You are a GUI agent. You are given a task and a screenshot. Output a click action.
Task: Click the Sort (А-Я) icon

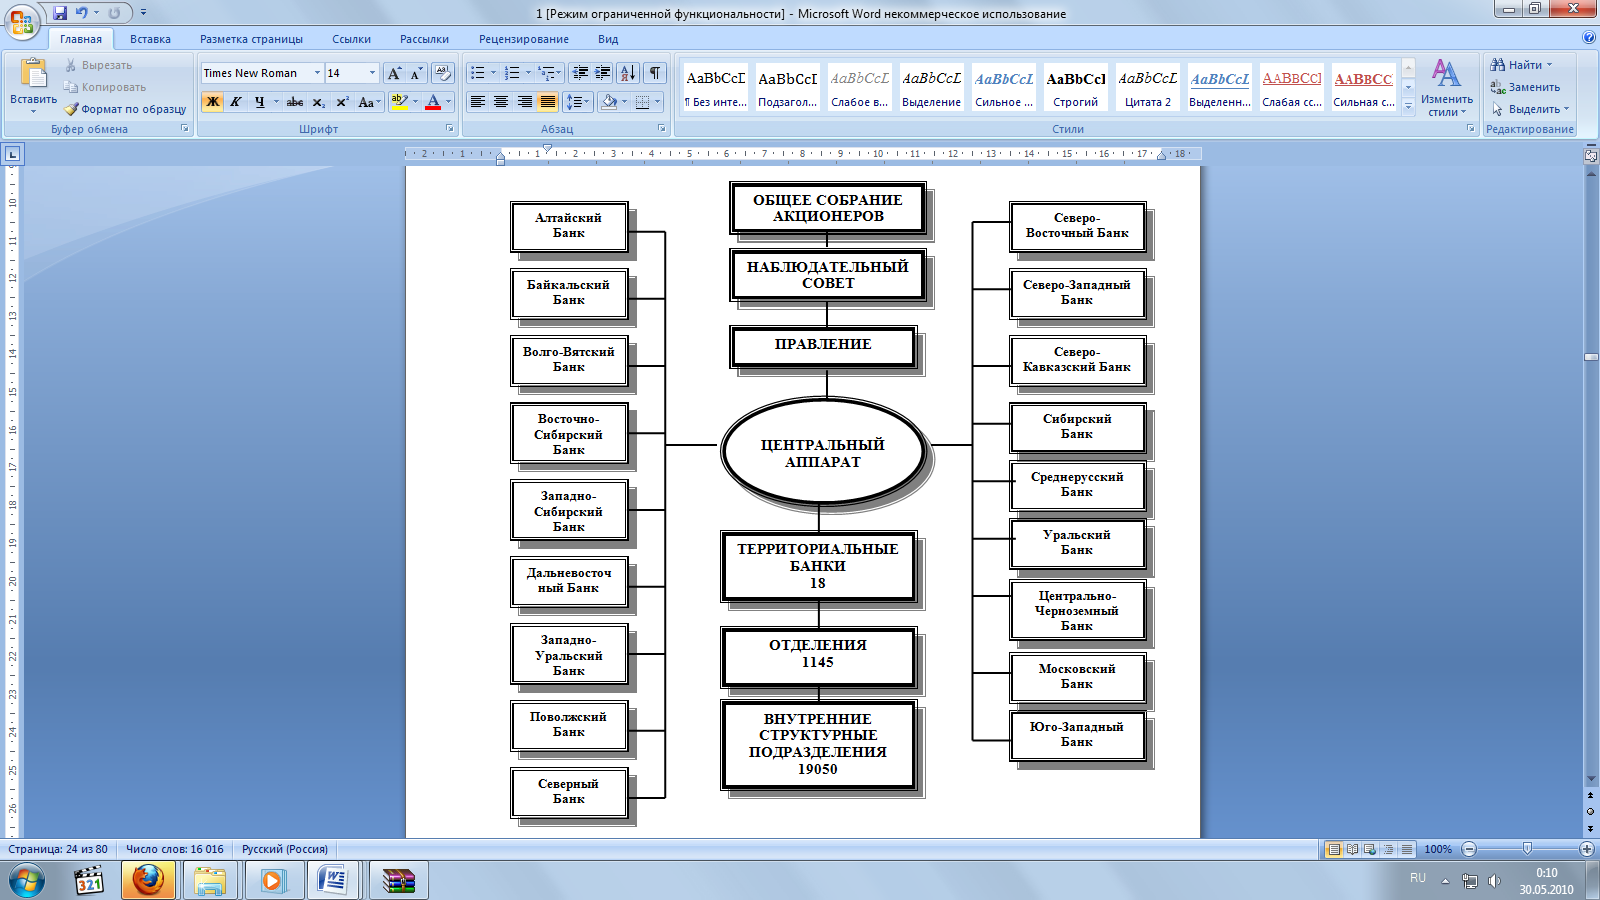628,73
